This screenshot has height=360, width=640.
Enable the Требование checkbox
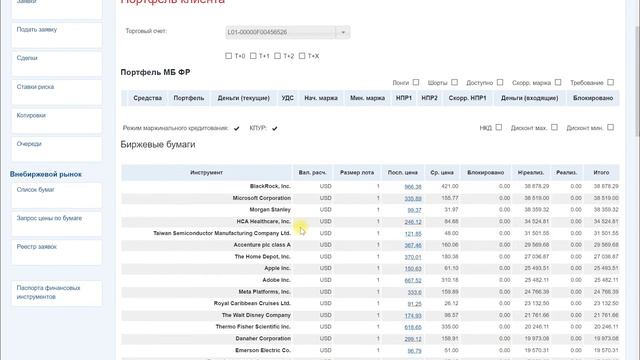611,82
